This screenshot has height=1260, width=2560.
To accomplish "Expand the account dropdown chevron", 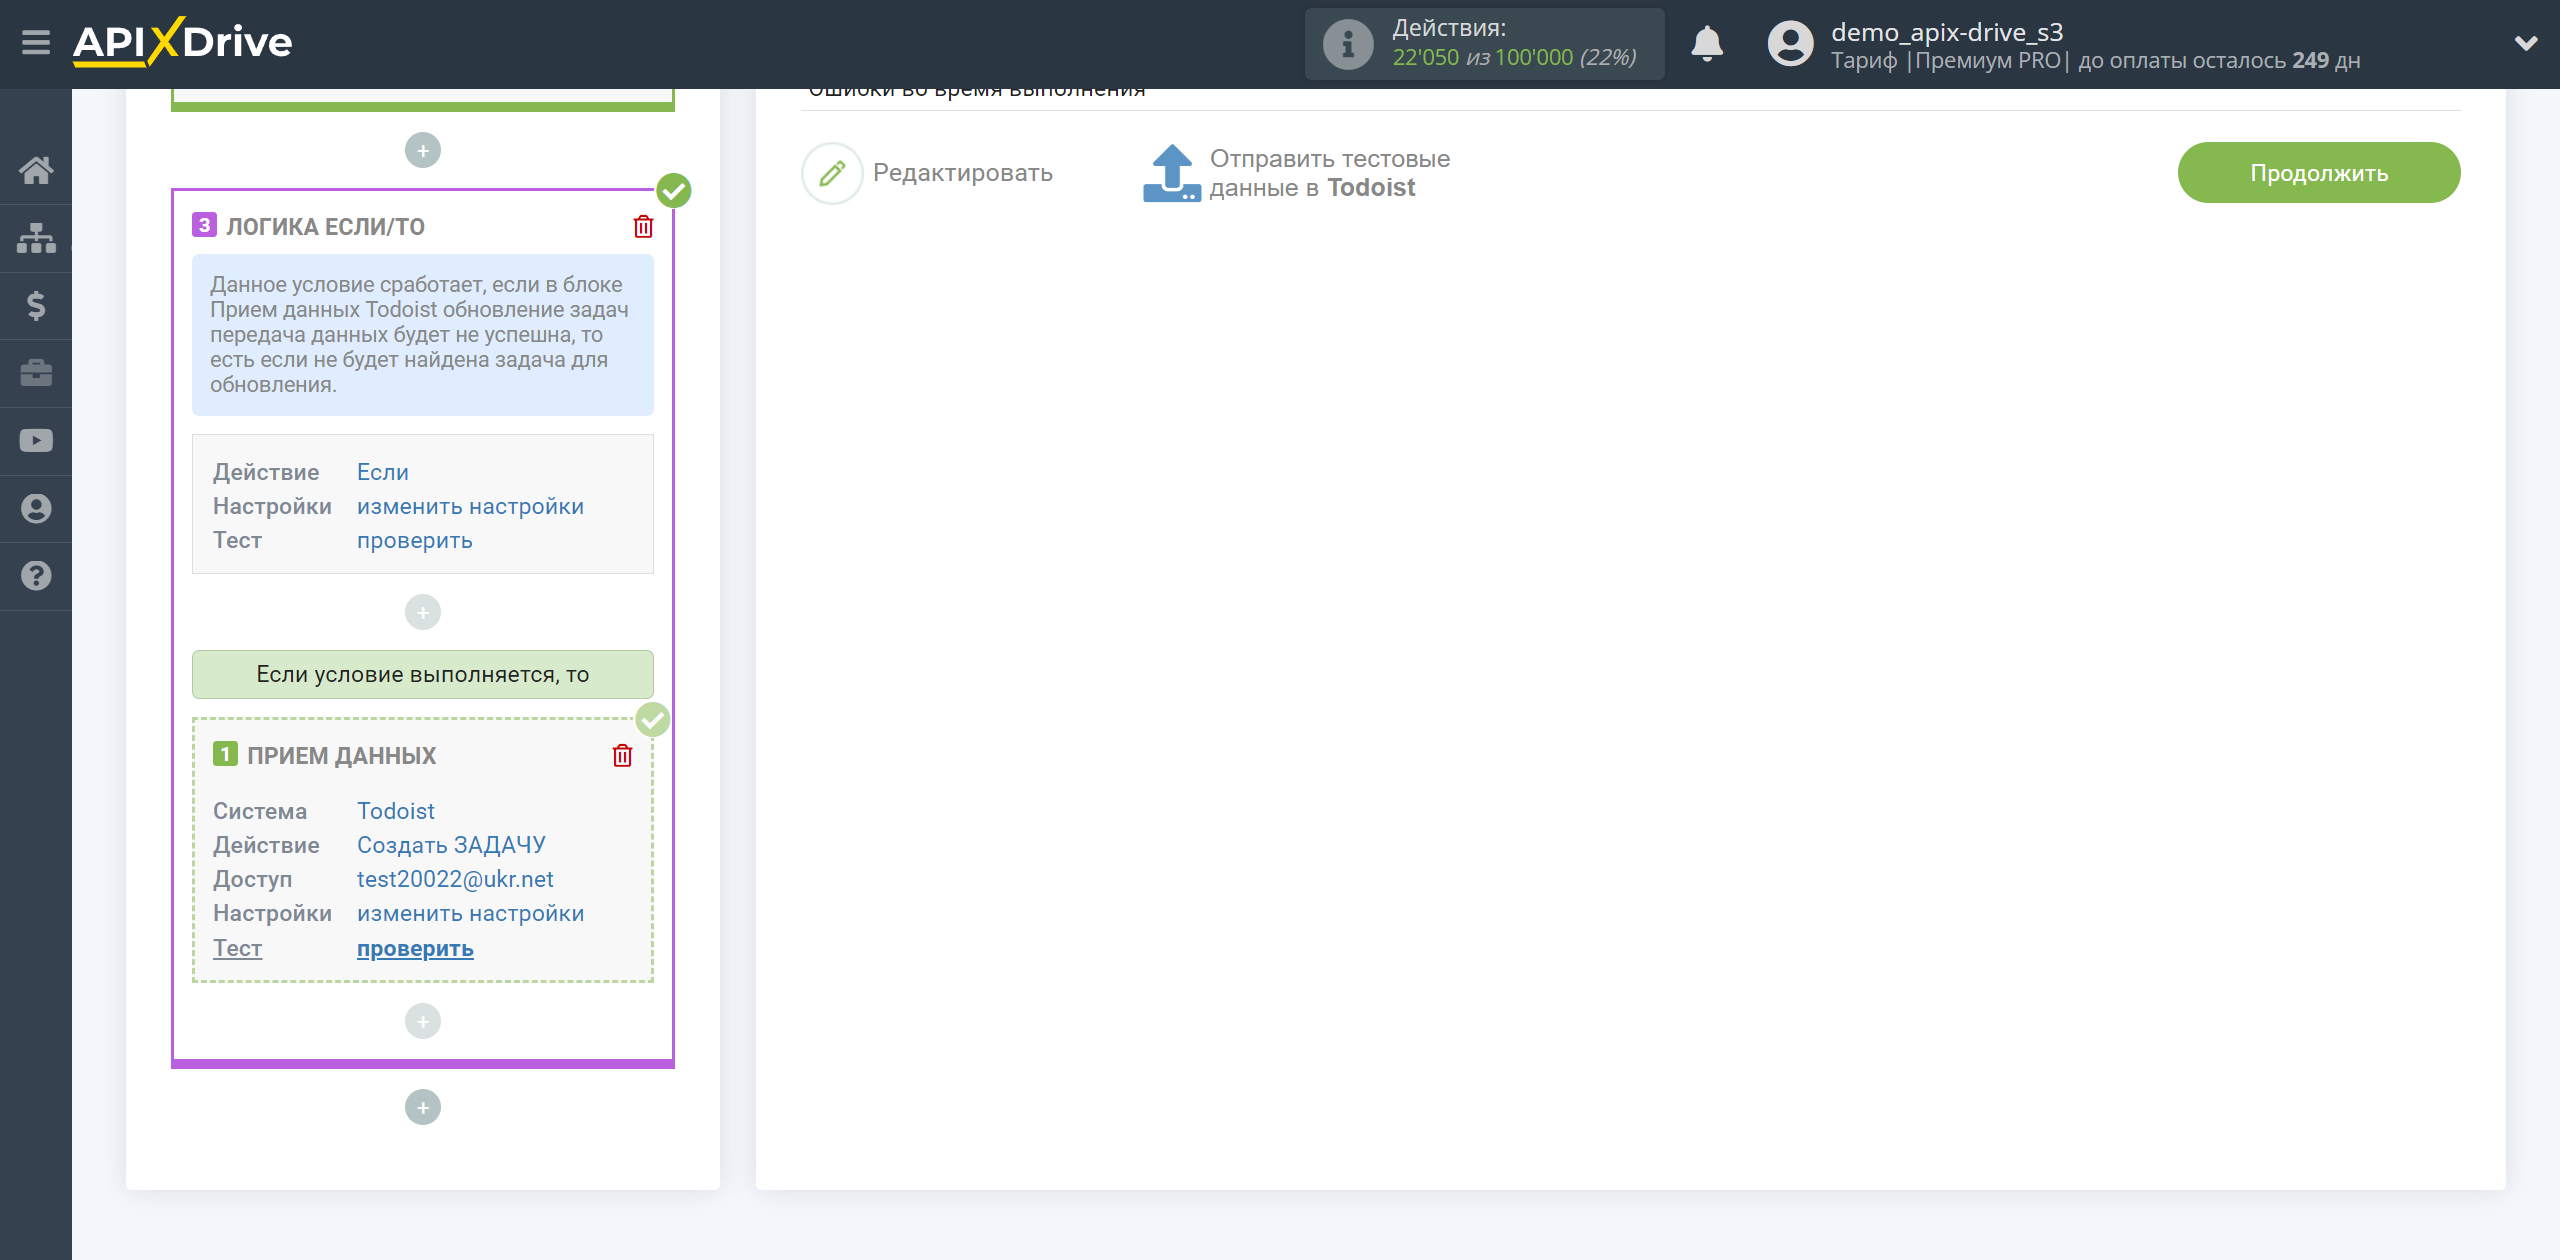I will [2526, 43].
